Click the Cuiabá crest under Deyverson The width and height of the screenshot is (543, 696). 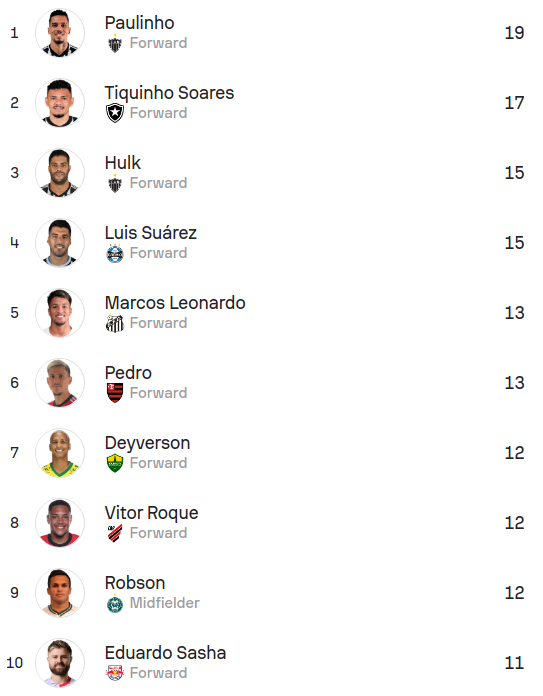(x=115, y=463)
